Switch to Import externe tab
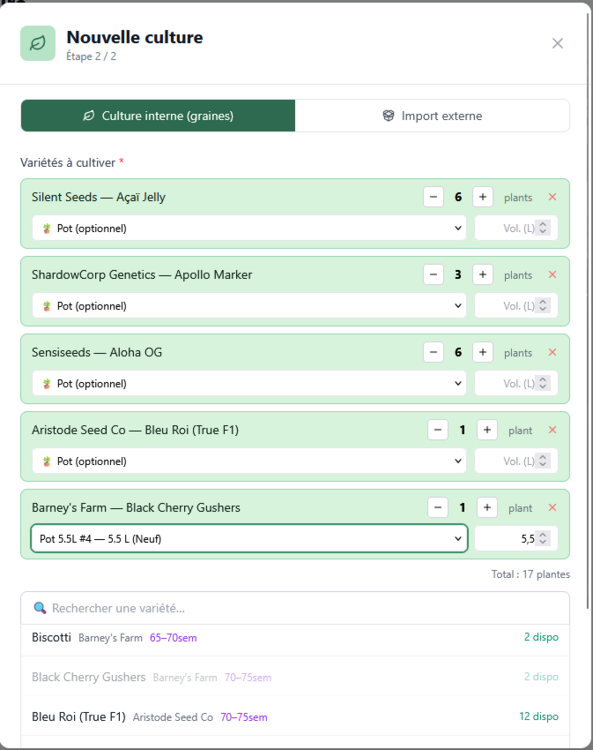Viewport: 593px width, 750px height. pyautogui.click(x=432, y=116)
